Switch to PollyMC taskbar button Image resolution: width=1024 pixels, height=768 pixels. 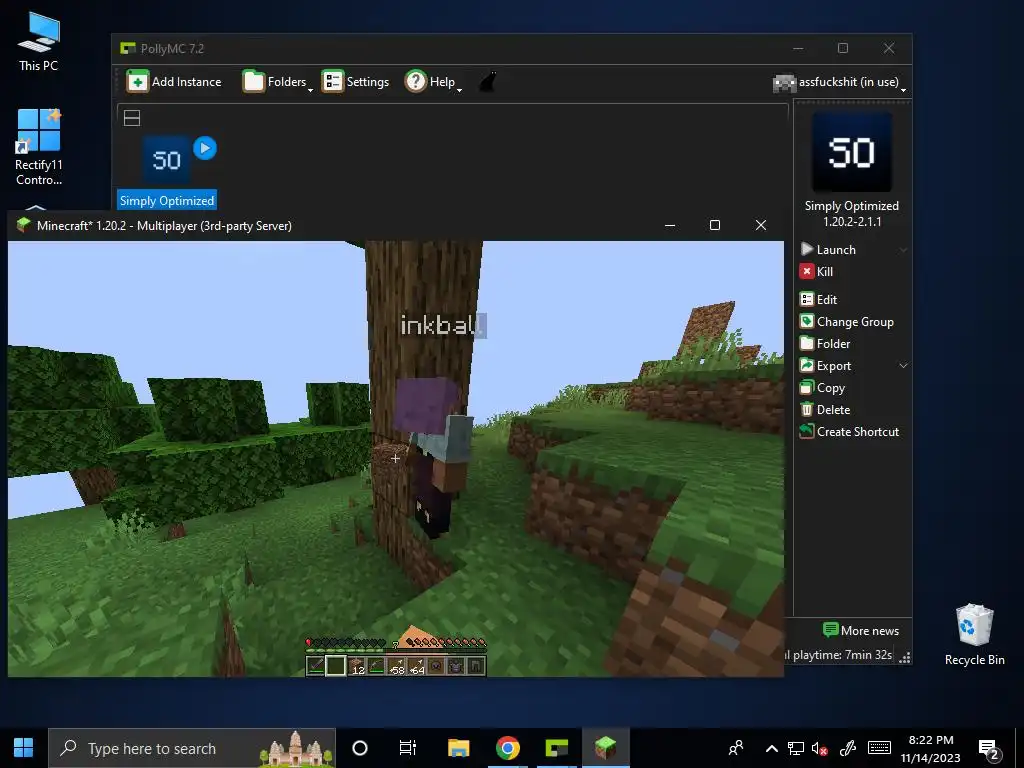[556, 748]
